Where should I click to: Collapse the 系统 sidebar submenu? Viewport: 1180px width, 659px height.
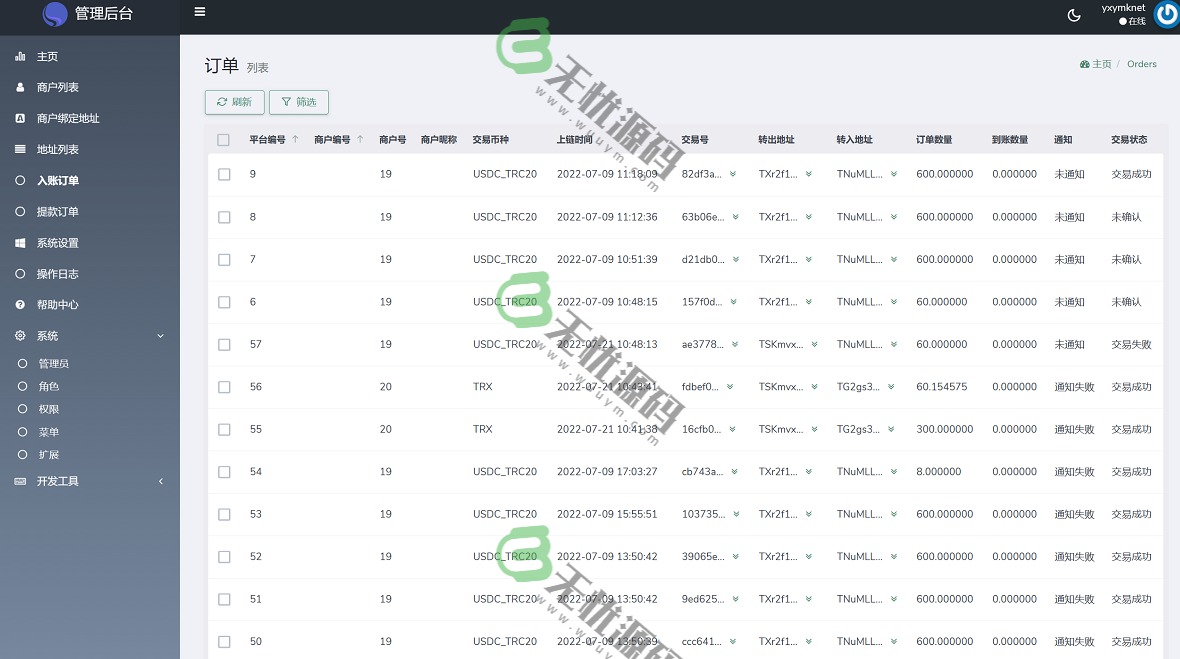160,336
